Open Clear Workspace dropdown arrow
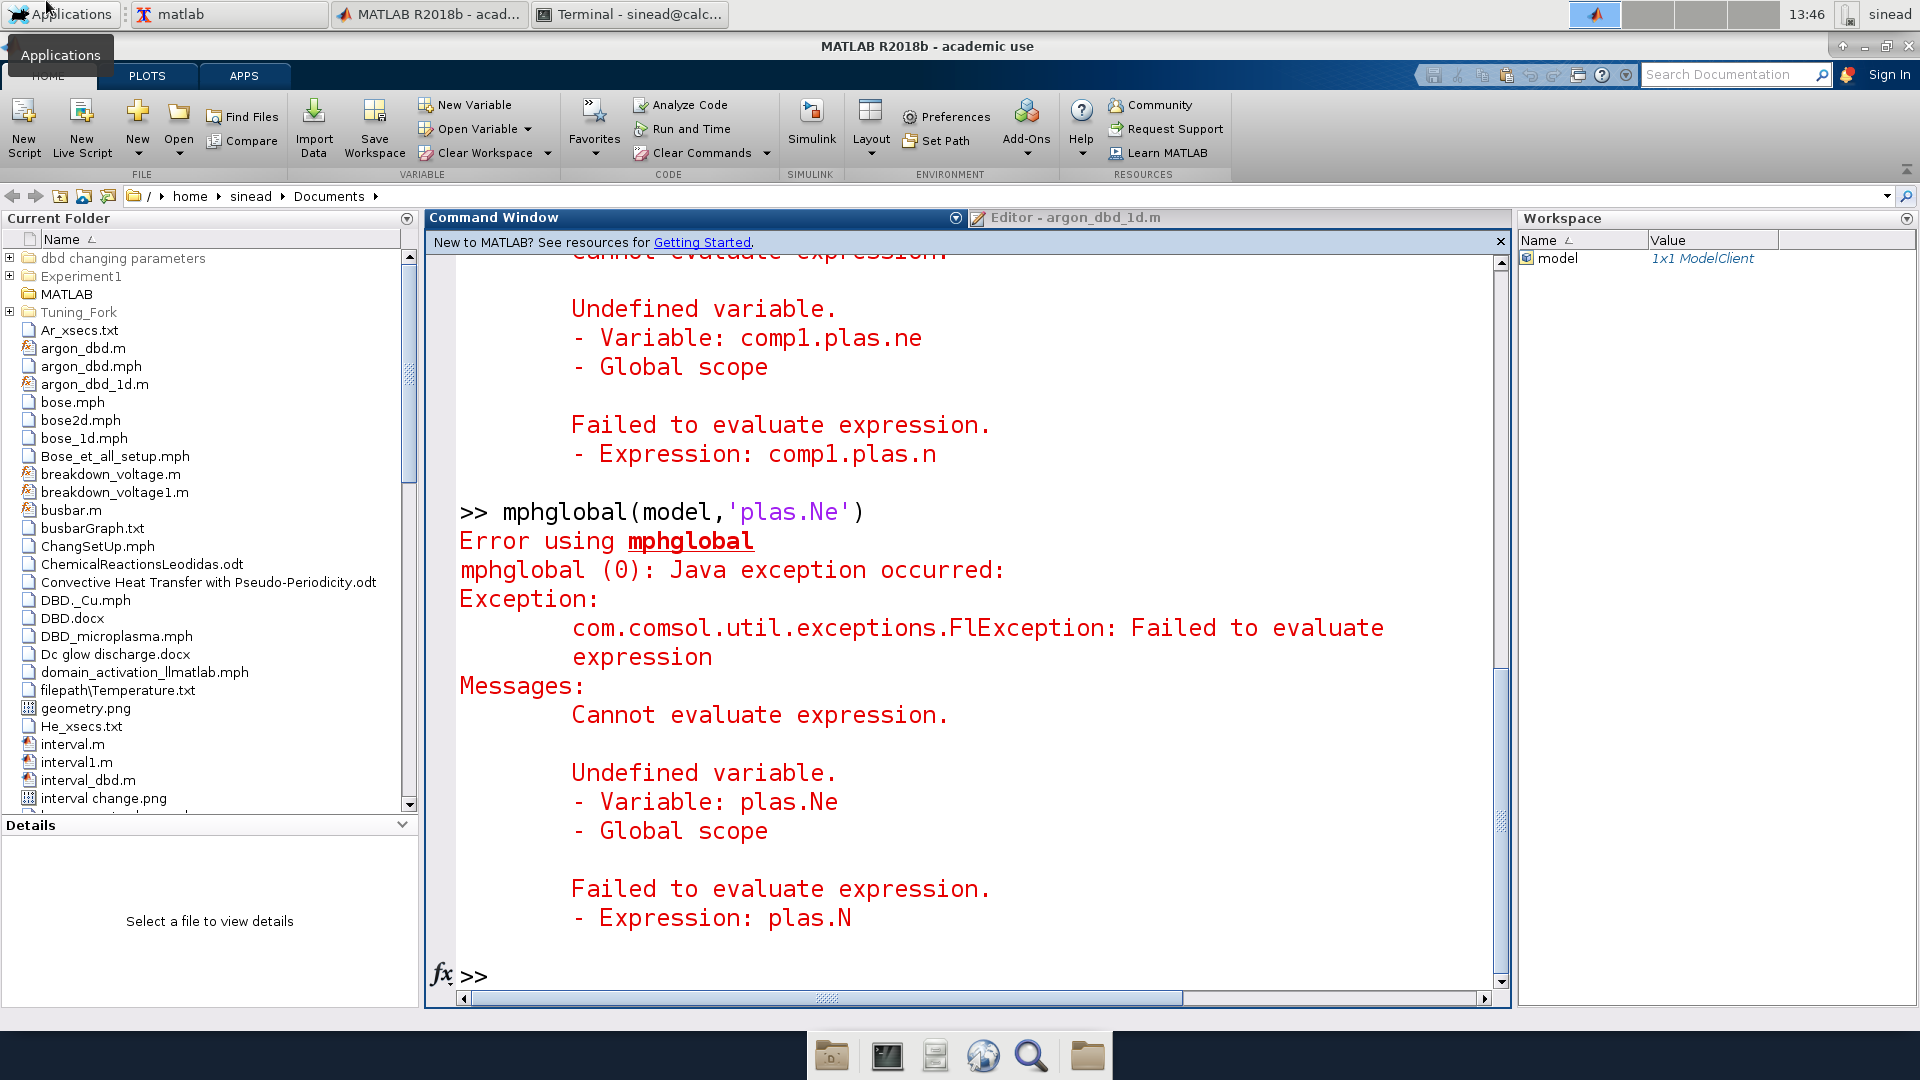 548,153
